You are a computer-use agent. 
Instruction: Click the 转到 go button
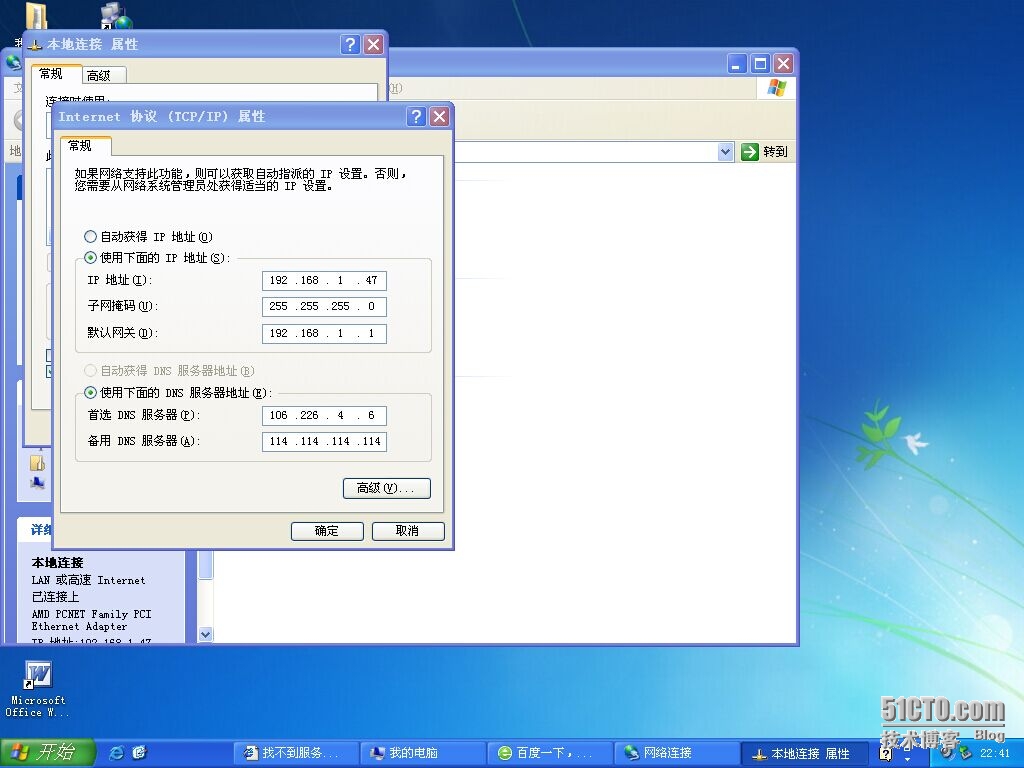[765, 152]
